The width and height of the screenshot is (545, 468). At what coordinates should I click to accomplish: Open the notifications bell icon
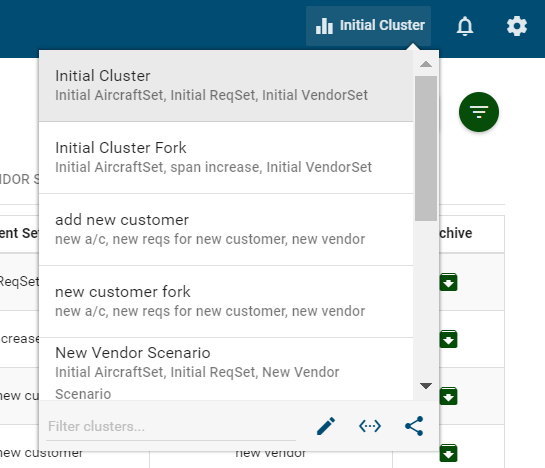coord(465,26)
